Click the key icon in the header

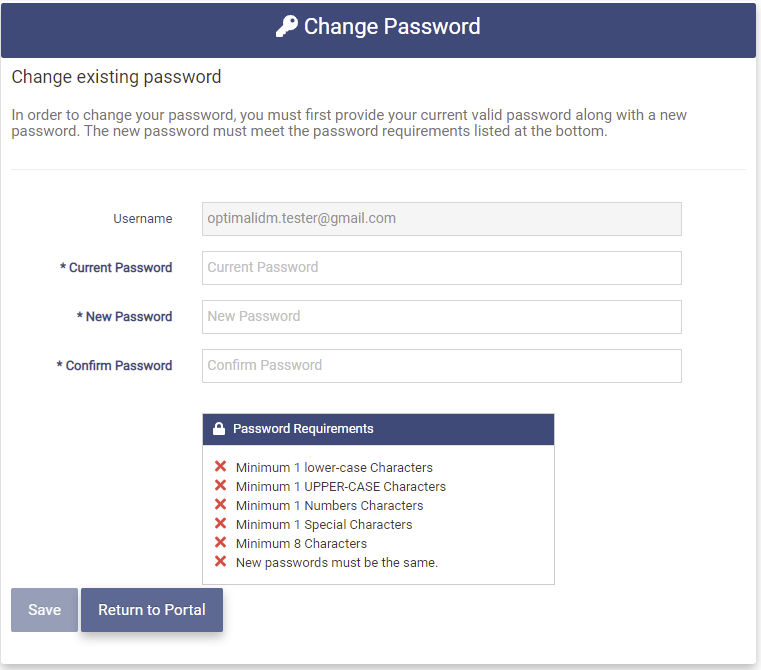pyautogui.click(x=286, y=27)
